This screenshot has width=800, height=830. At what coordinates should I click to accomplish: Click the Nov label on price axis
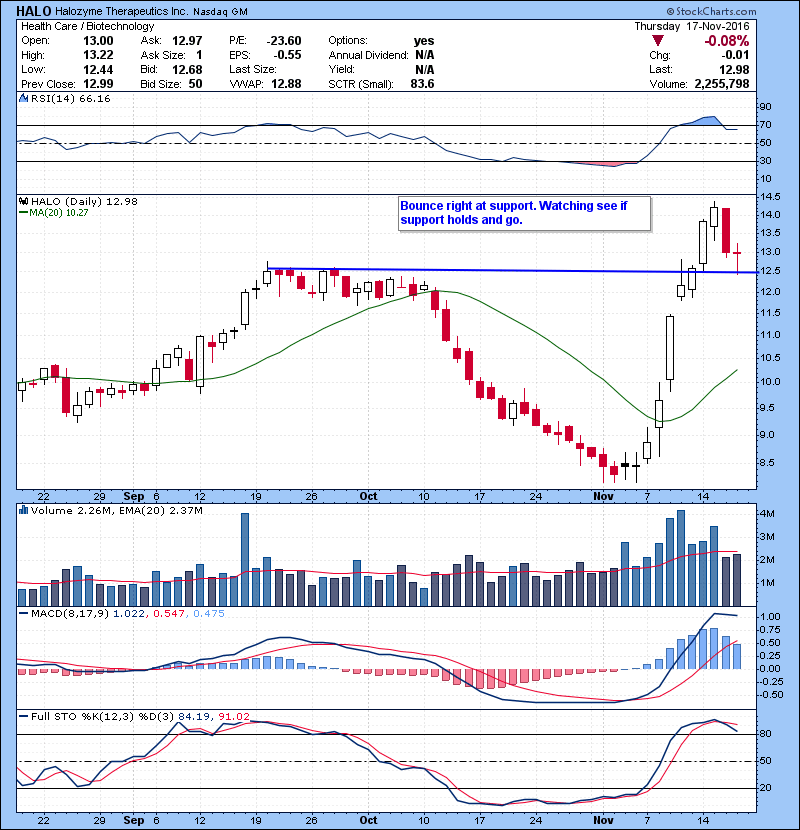click(603, 496)
